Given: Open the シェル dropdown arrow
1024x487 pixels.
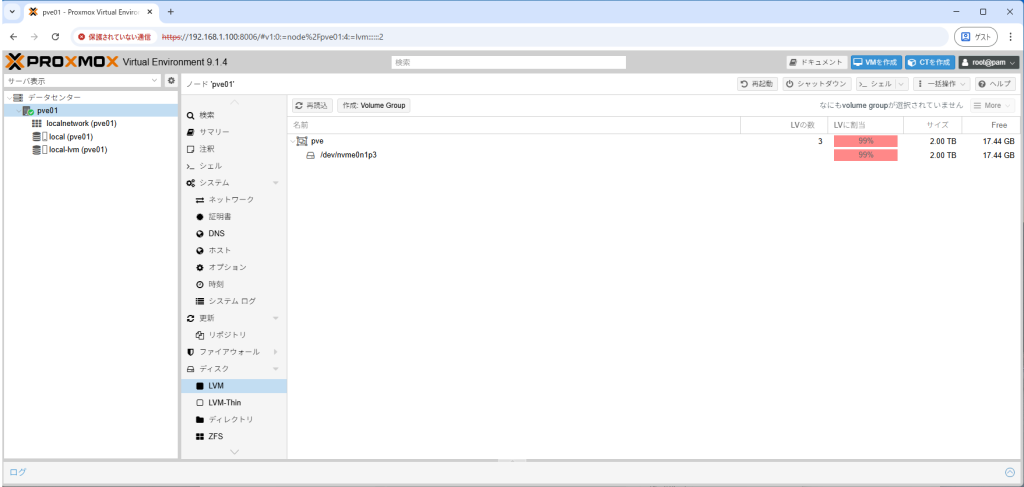Looking at the screenshot, I should click(902, 84).
